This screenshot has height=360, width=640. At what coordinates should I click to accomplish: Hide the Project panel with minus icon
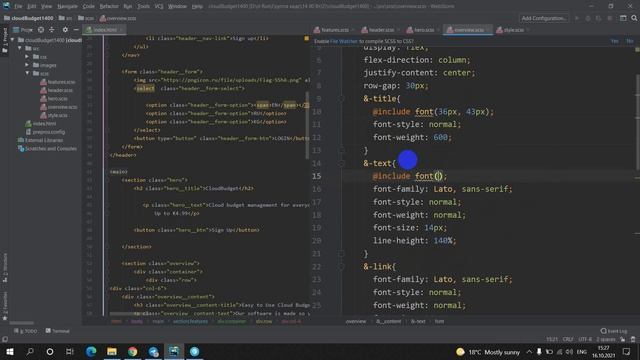pyautogui.click(x=76, y=30)
